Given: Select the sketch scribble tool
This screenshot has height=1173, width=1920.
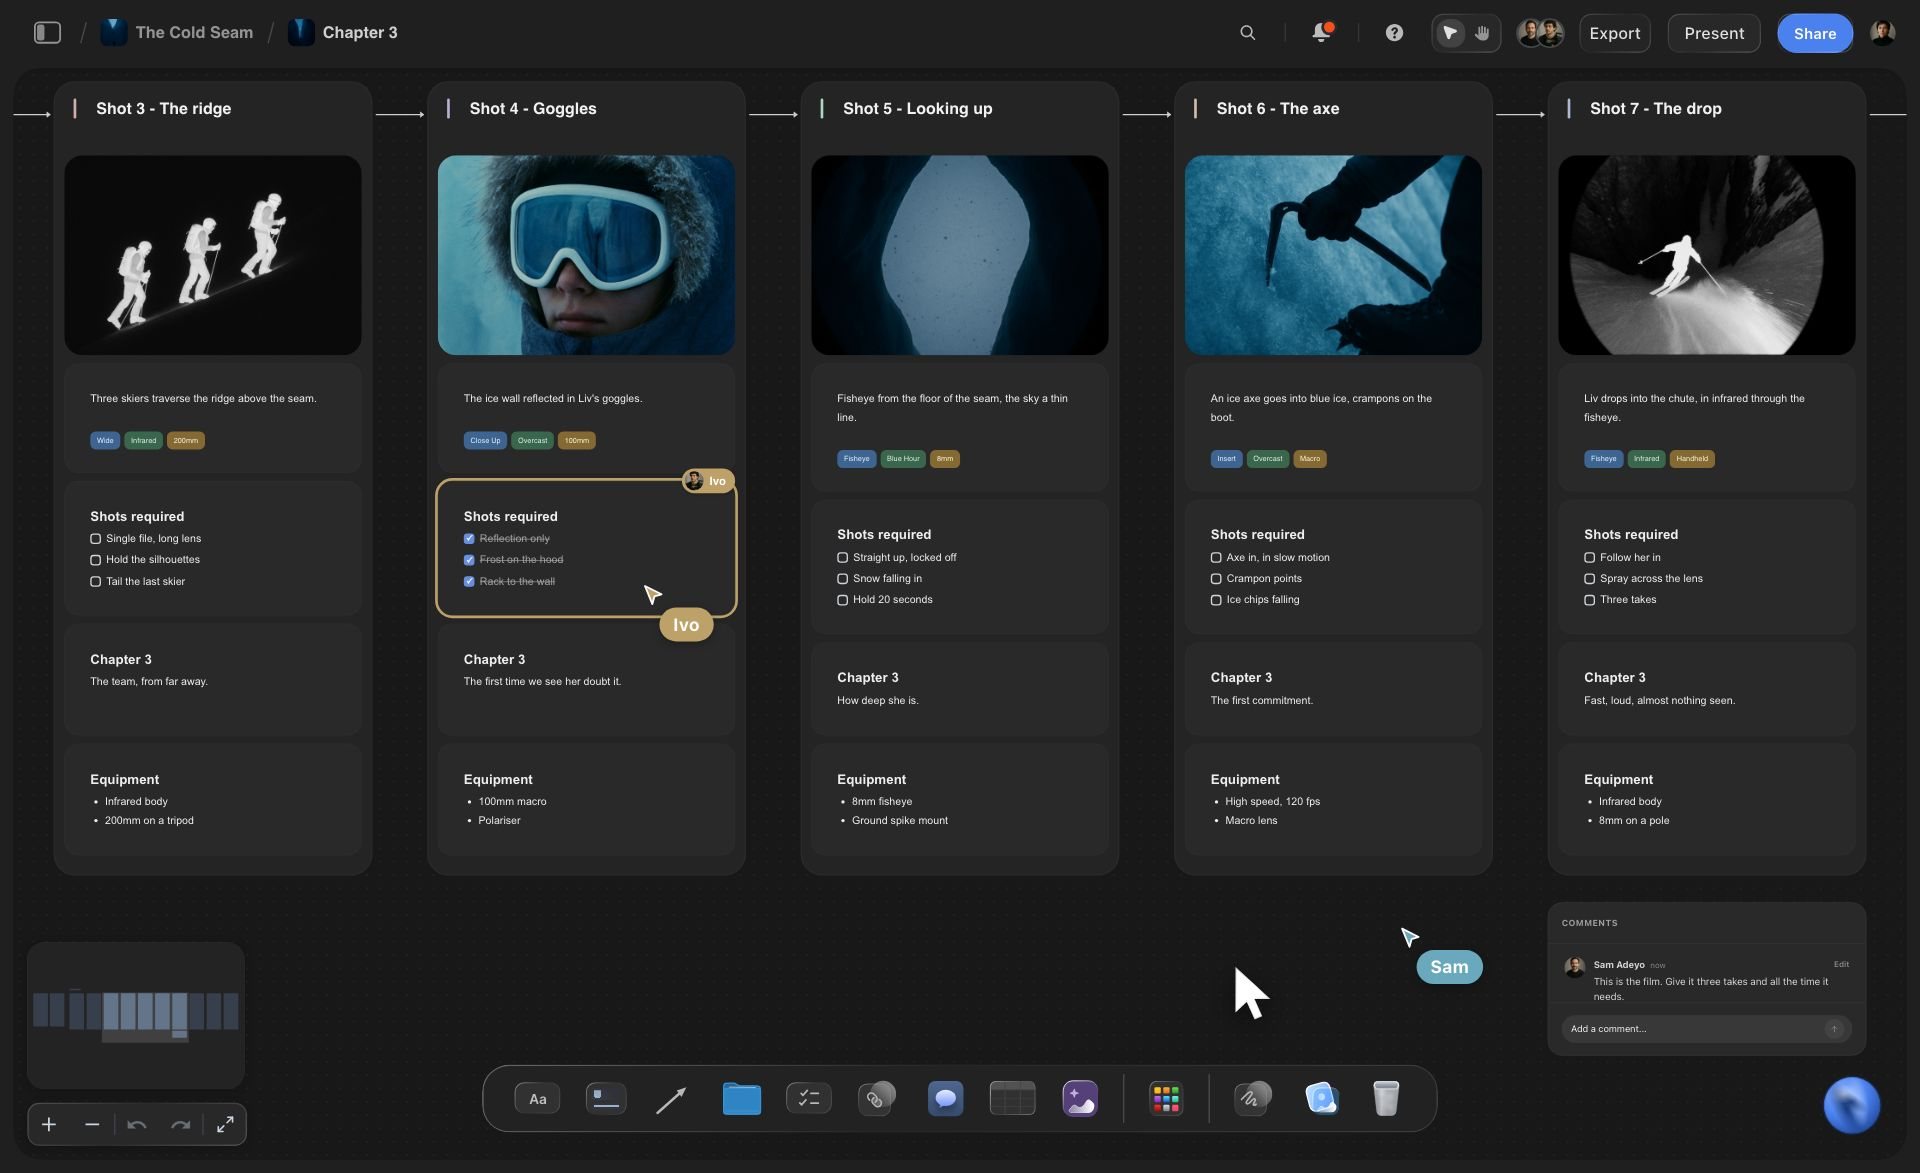Looking at the screenshot, I should point(1252,1098).
